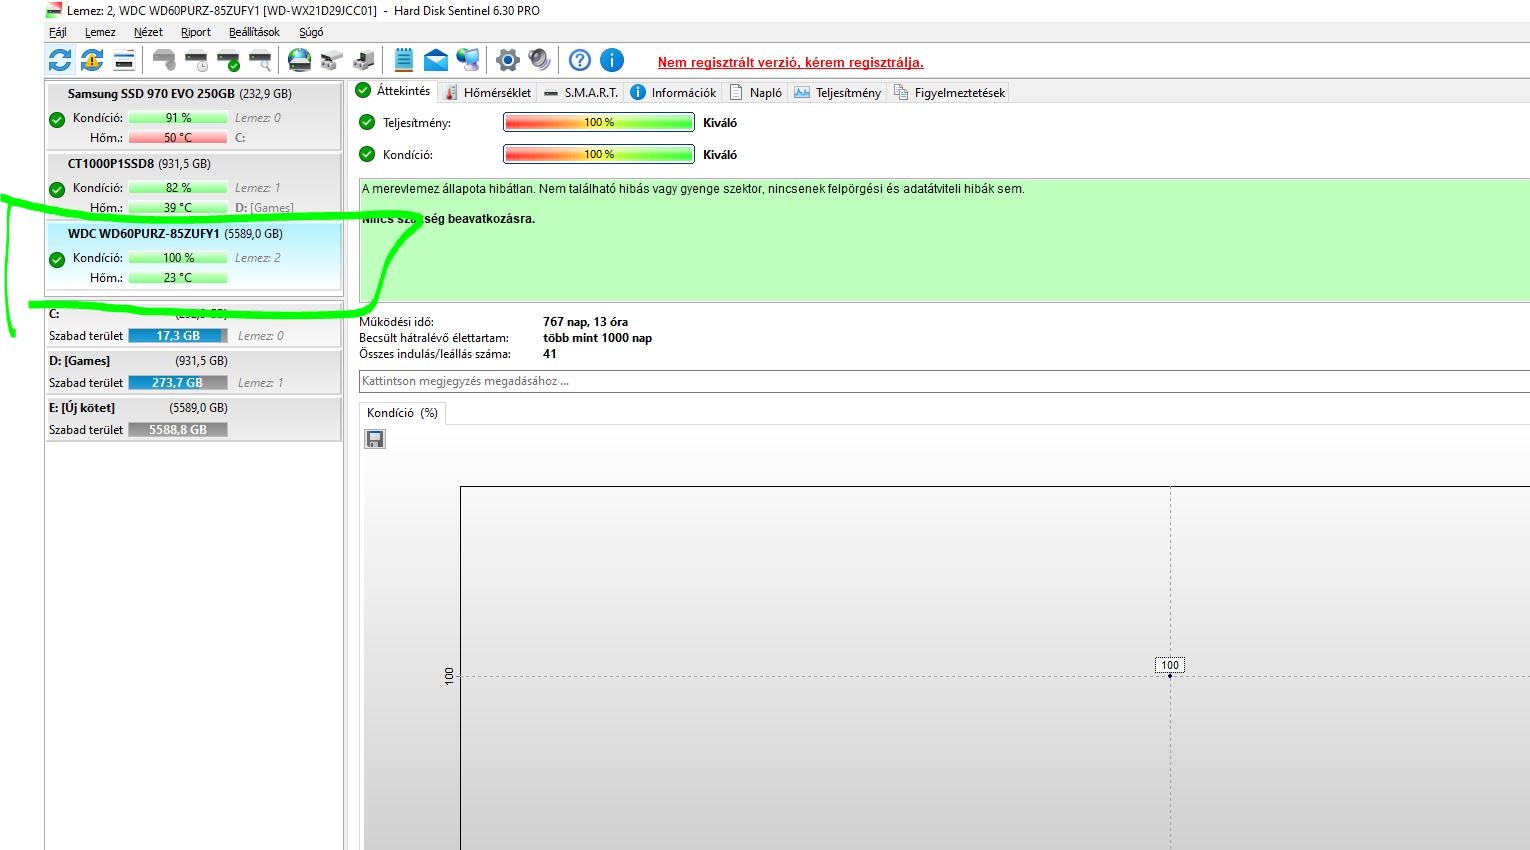This screenshot has height=850, width=1530.
Task: Click Hard Disk Sentinel title bar app icon
Action: coord(54,10)
